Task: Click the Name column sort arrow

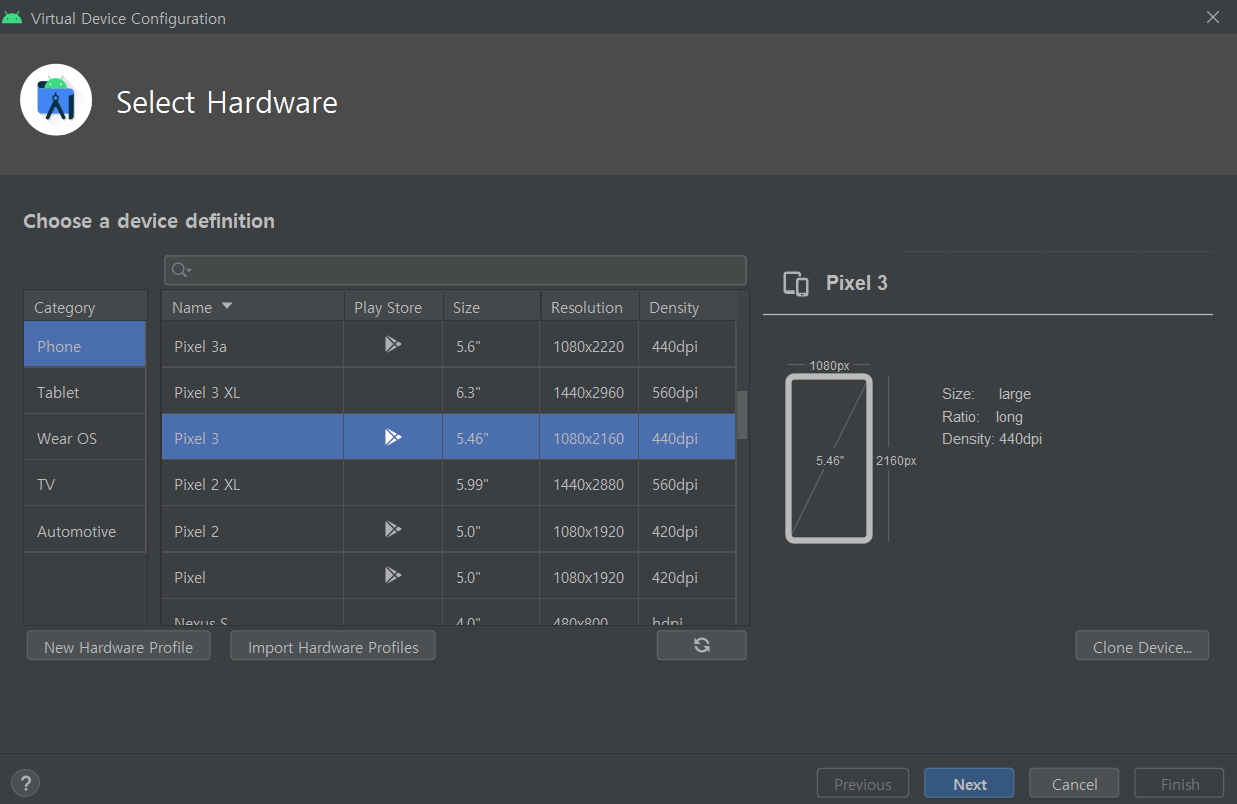Action: (227, 306)
